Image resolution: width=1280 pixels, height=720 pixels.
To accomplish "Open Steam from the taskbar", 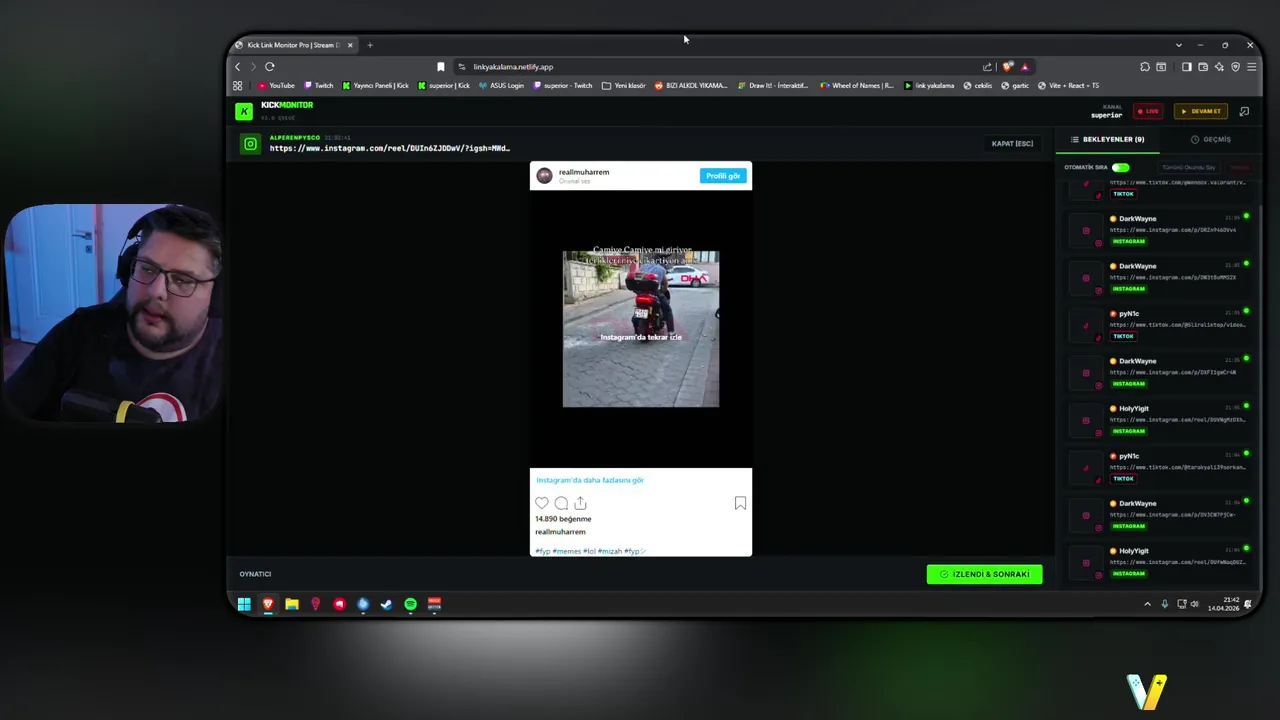I will pyautogui.click(x=387, y=604).
